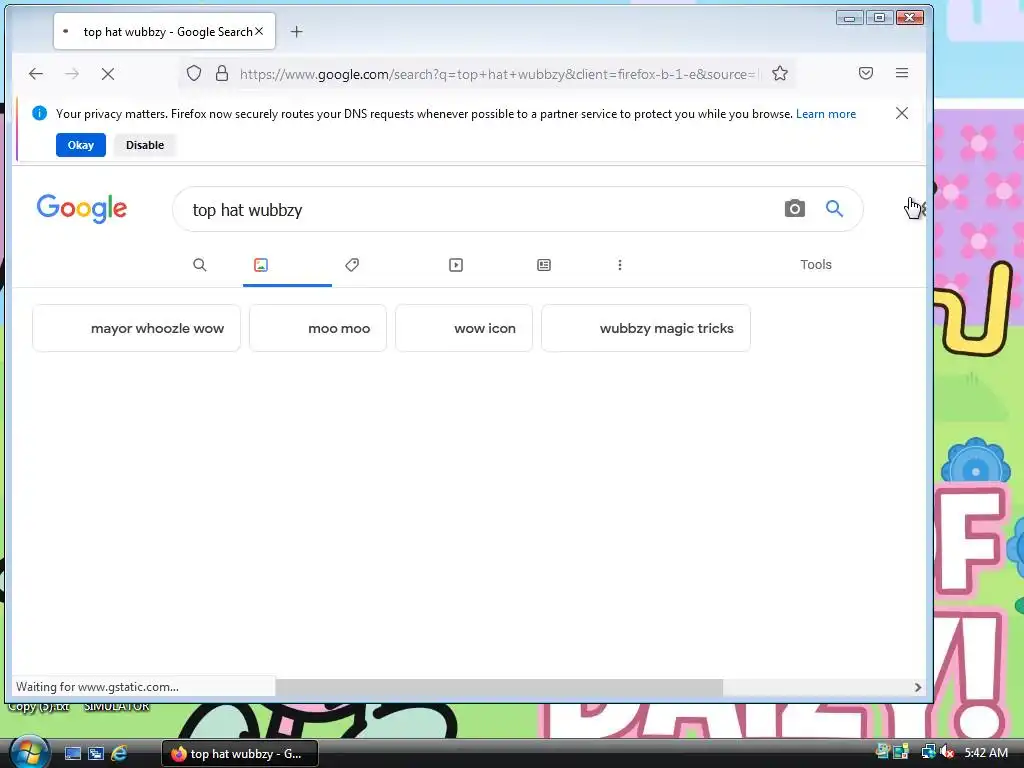Click the Firefox taskbar button
1024x768 pixels.
click(240, 754)
